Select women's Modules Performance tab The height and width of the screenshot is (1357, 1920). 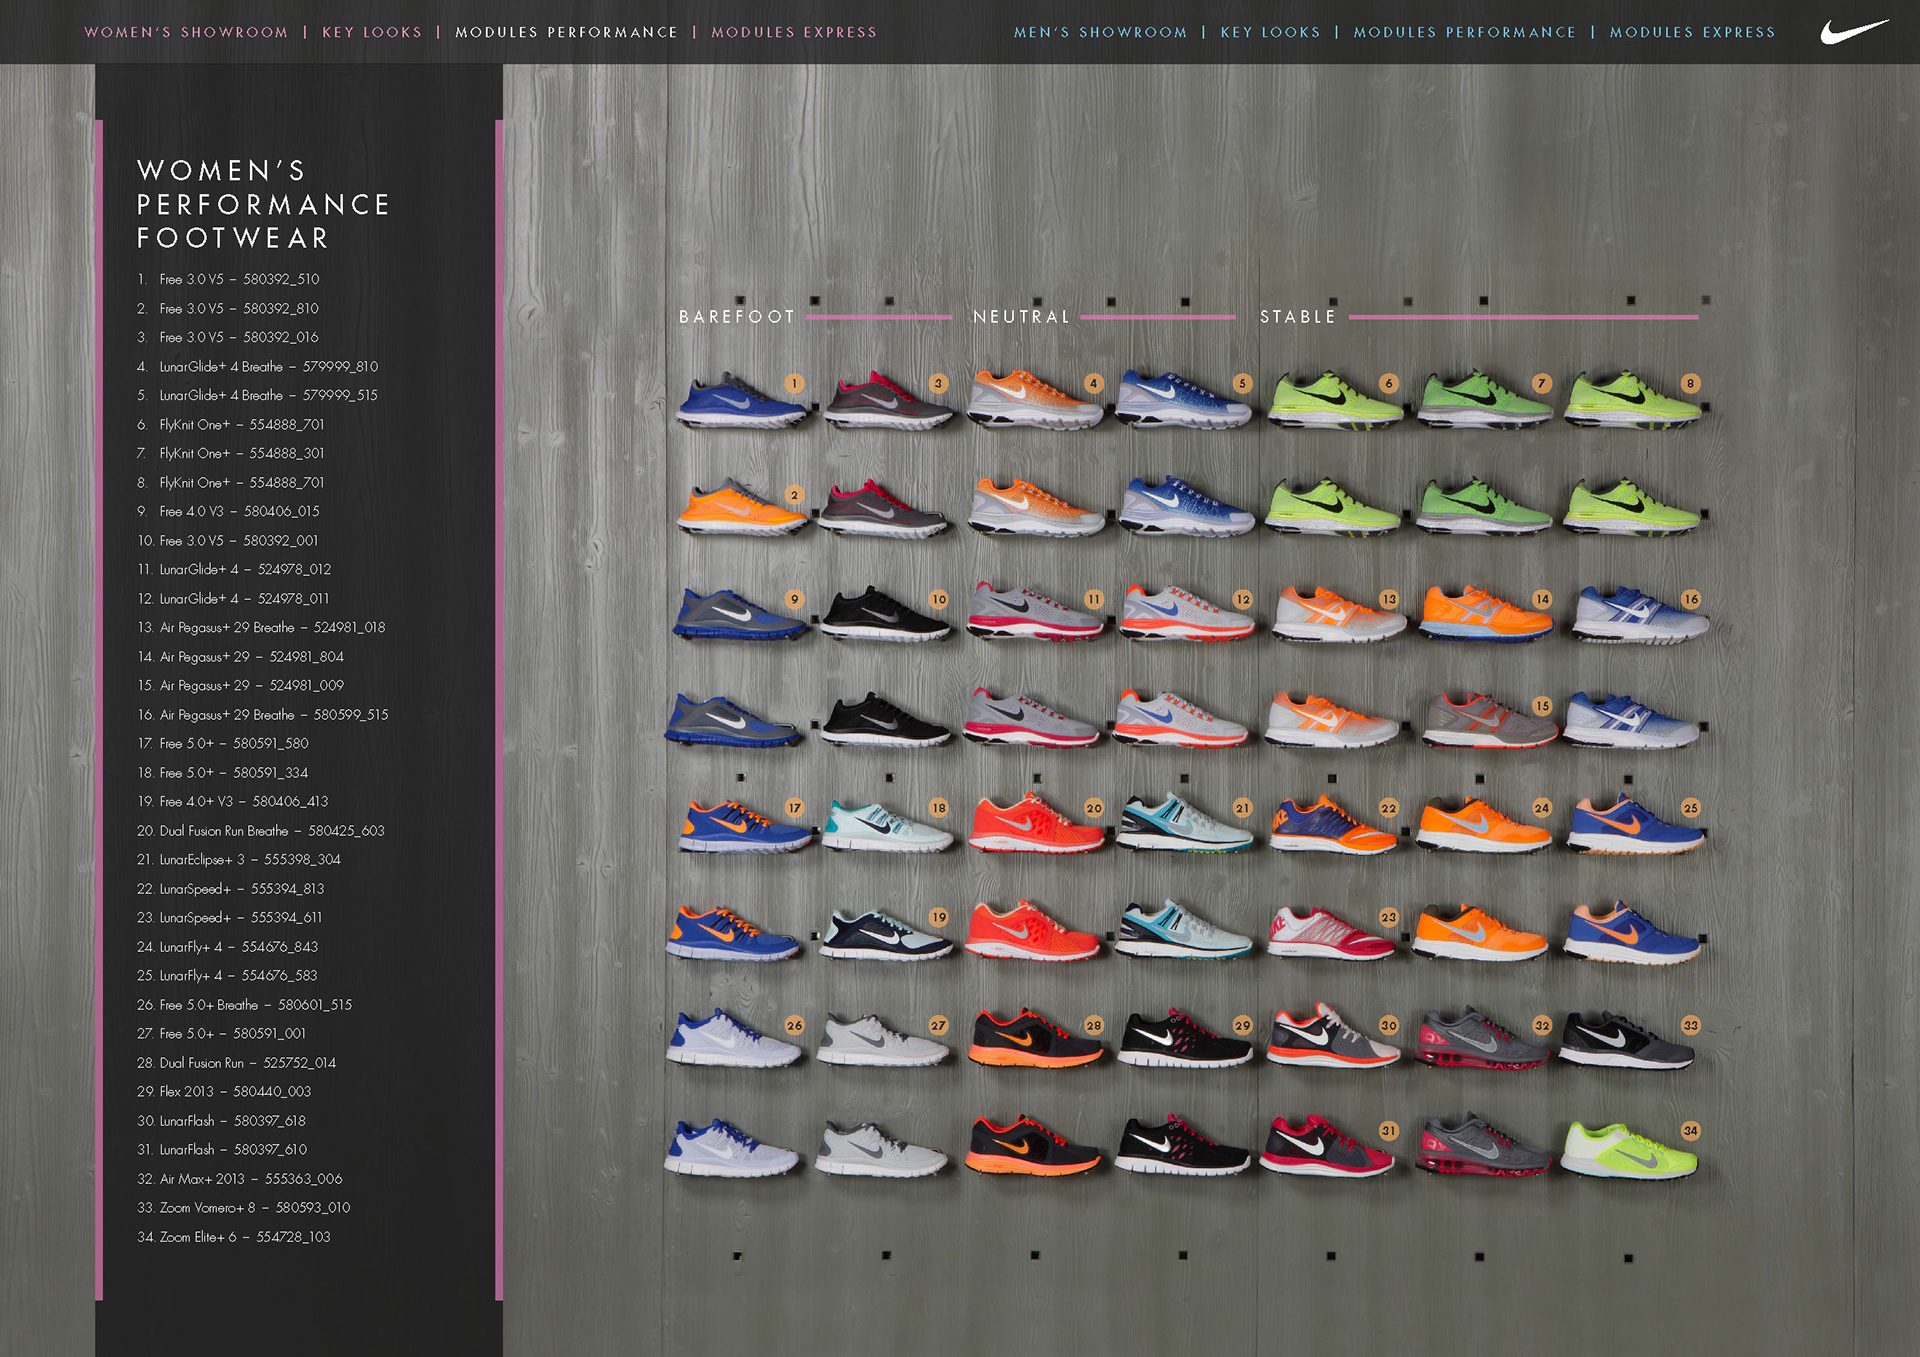[x=566, y=32]
